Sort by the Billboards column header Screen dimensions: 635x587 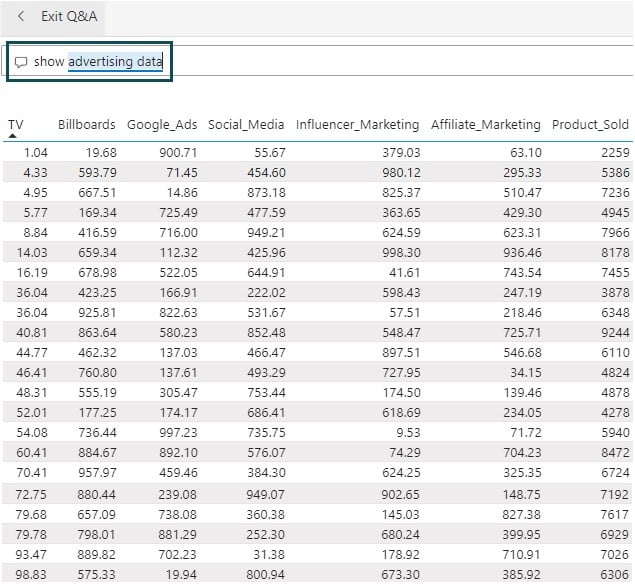click(x=87, y=124)
